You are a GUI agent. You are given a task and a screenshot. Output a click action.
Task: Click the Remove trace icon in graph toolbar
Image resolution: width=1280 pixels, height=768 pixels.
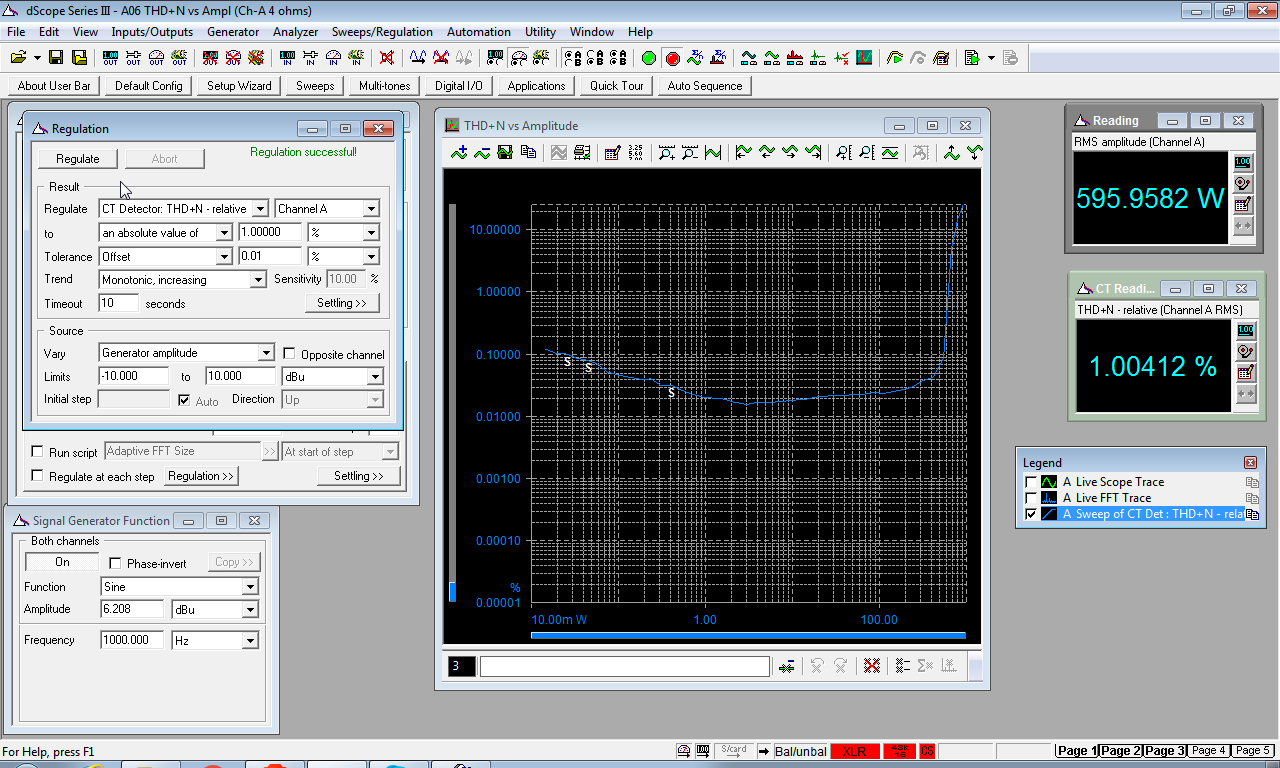pyautogui.click(x=482, y=153)
